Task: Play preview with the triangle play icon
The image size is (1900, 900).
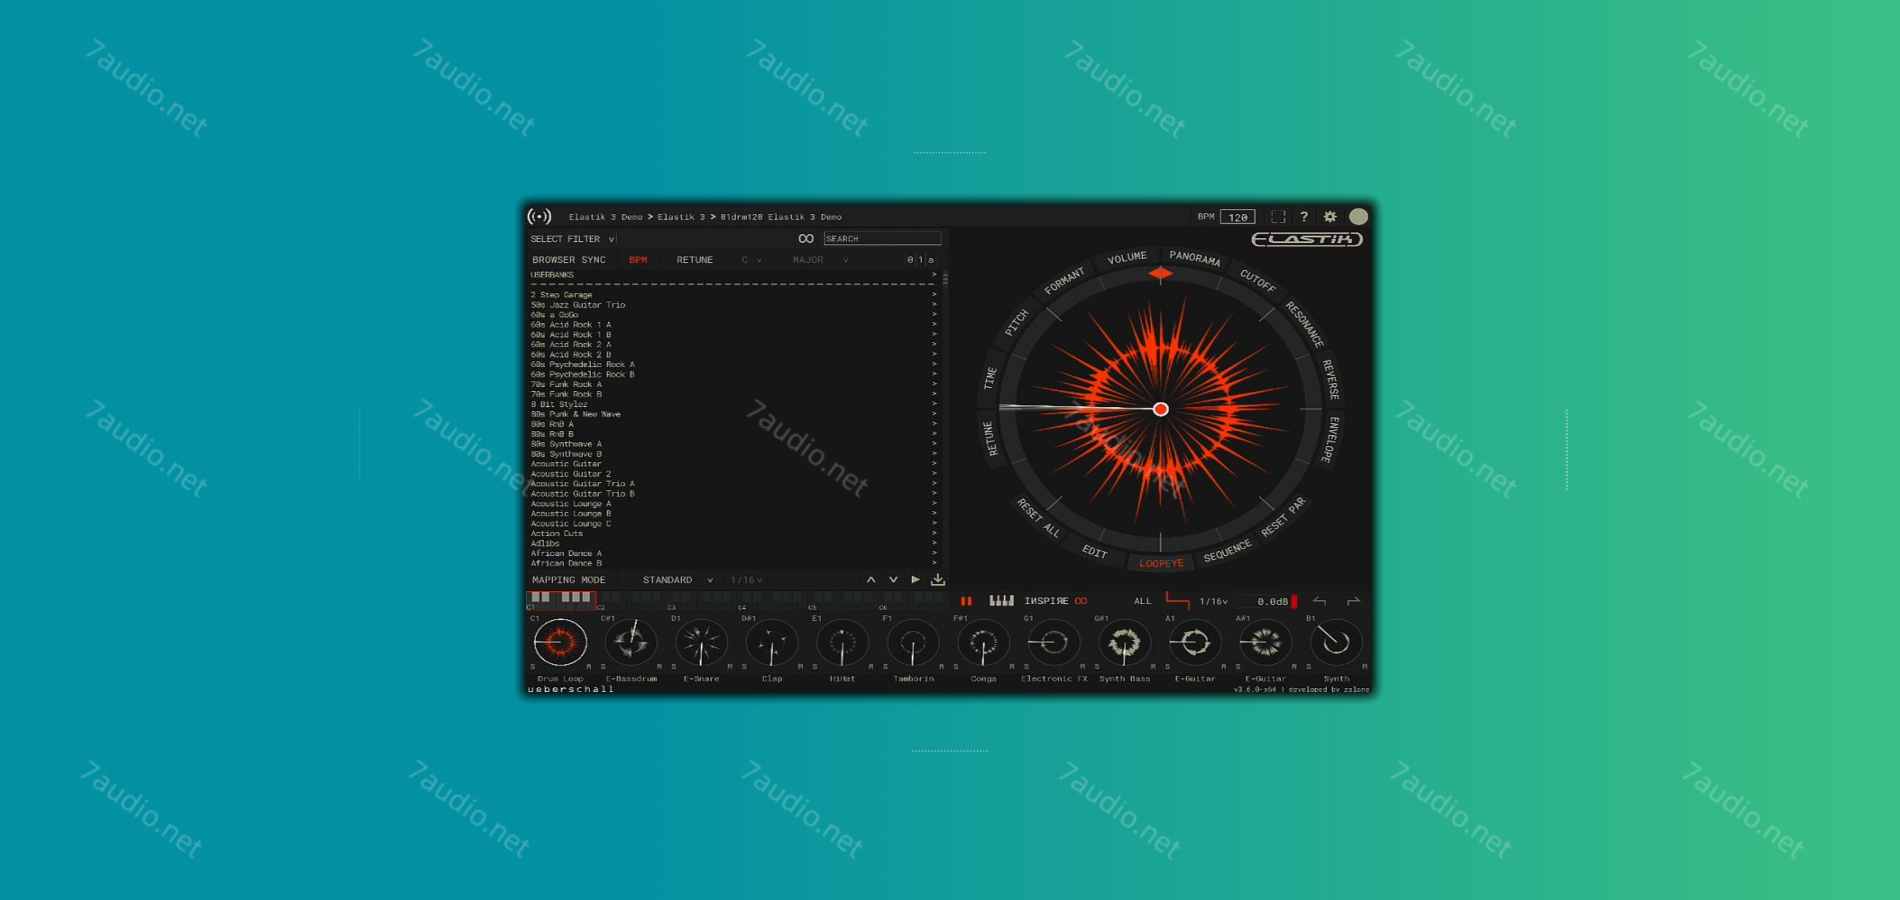Action: click(x=915, y=580)
